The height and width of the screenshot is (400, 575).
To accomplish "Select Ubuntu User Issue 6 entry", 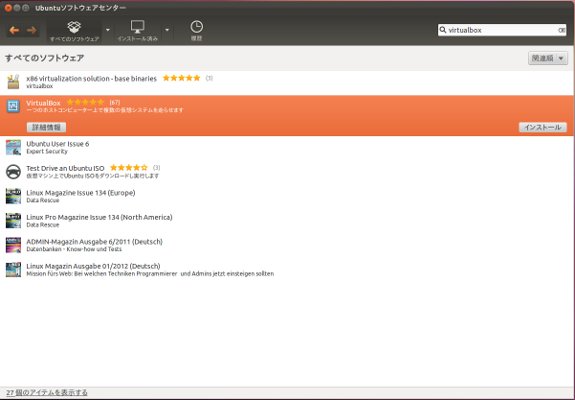I will coord(287,147).
